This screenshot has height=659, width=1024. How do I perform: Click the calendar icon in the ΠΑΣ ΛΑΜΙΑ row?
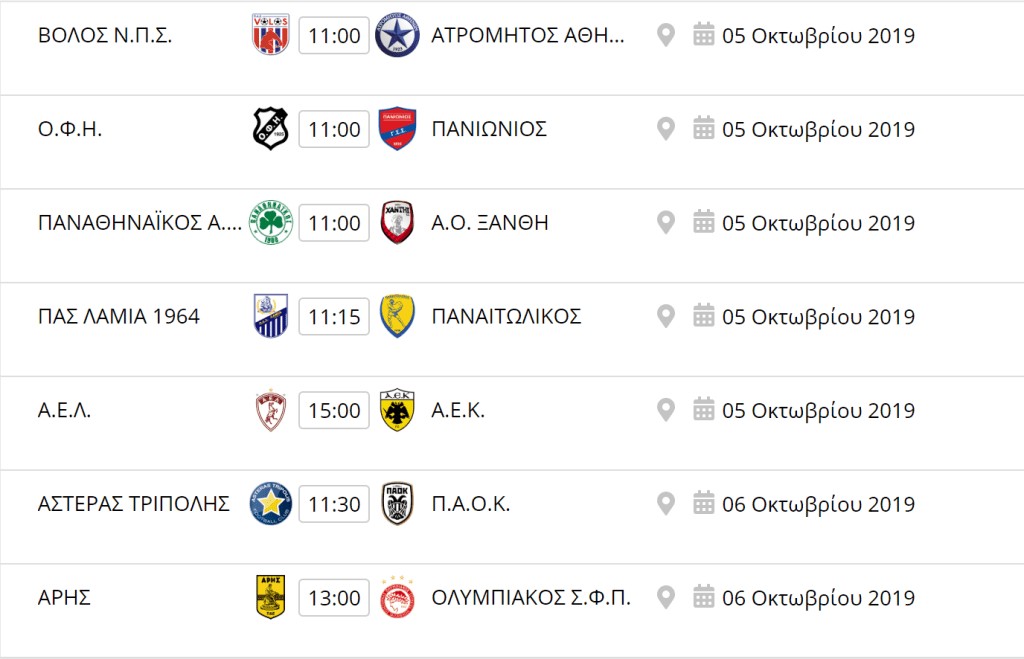(703, 315)
